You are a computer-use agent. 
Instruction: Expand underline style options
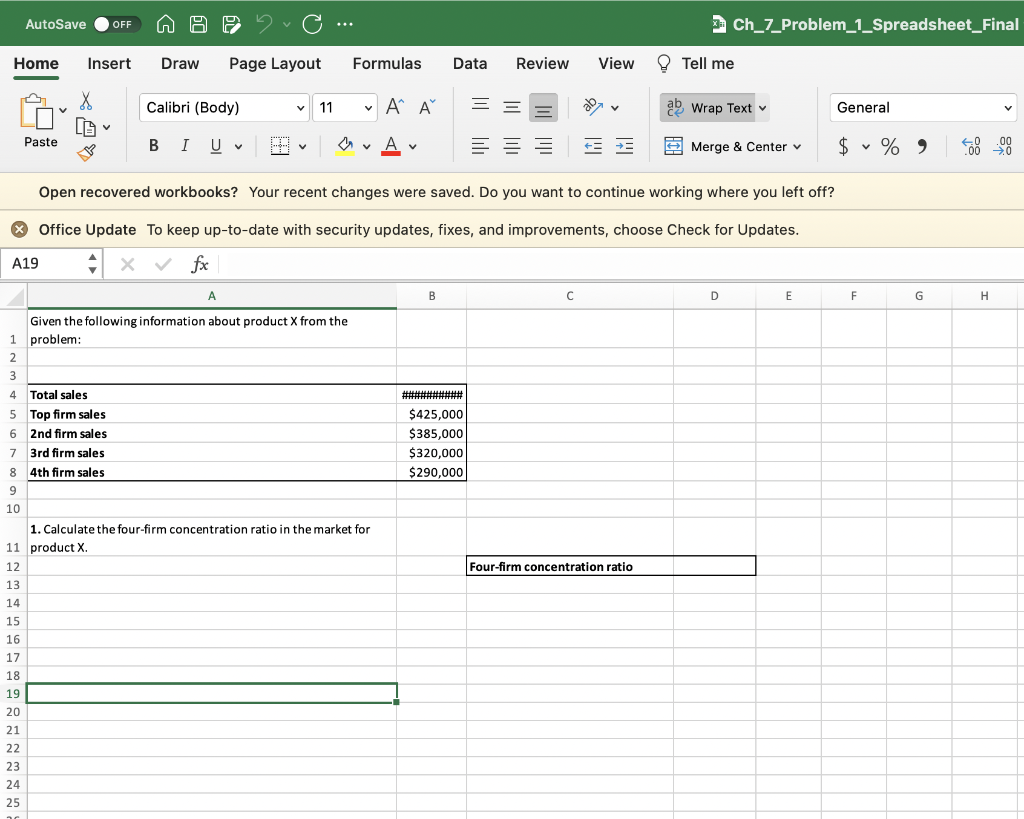[238, 146]
